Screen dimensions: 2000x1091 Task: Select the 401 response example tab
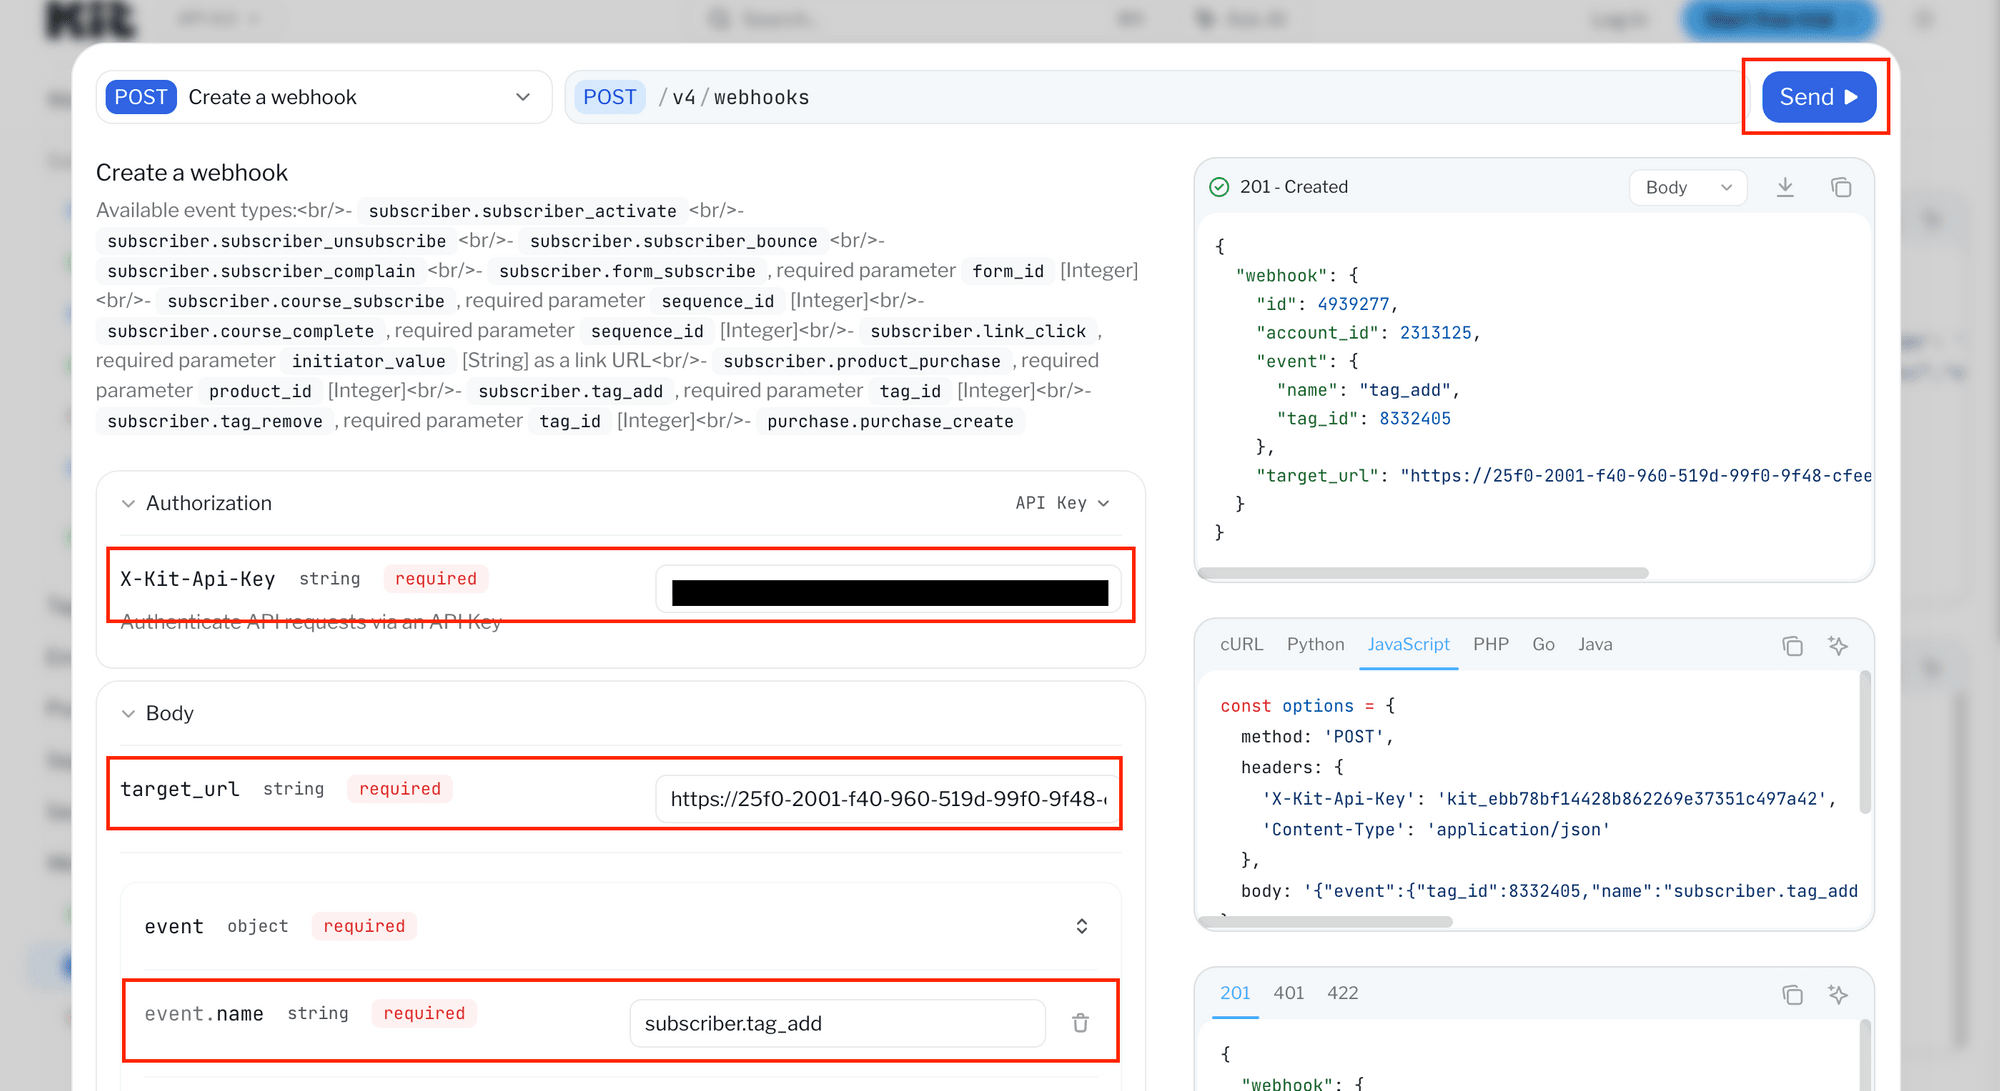pos(1288,993)
